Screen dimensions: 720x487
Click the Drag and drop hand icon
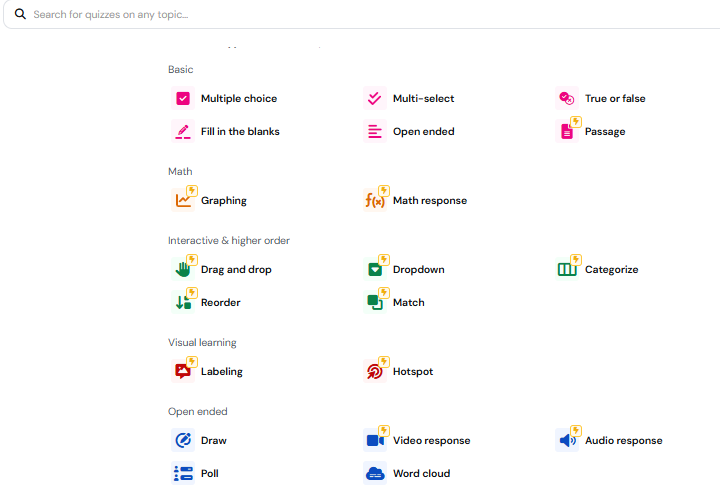coord(183,270)
